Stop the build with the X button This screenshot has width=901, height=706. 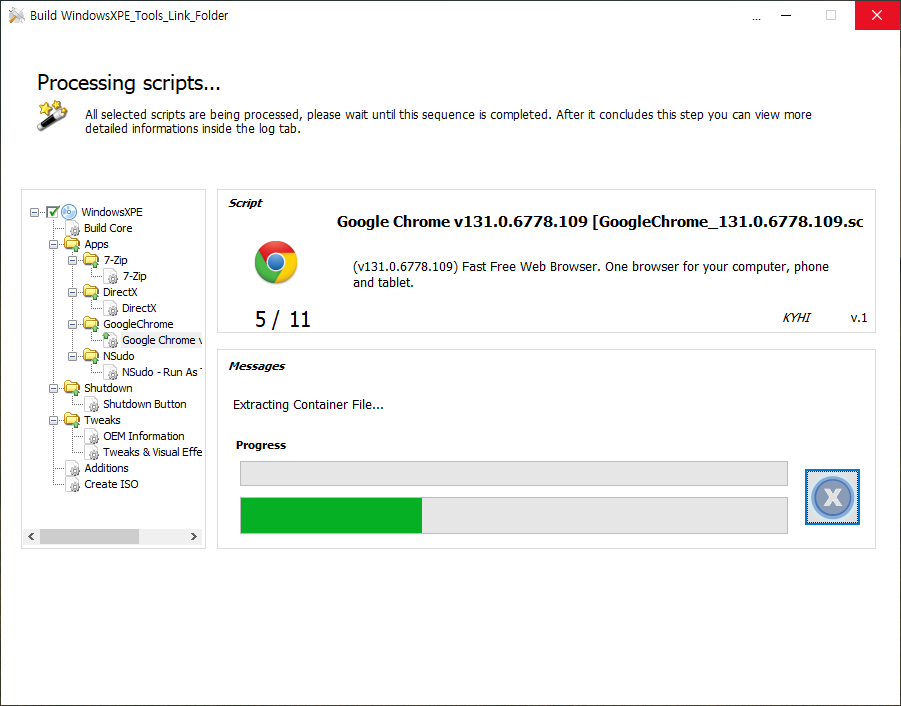pyautogui.click(x=832, y=497)
